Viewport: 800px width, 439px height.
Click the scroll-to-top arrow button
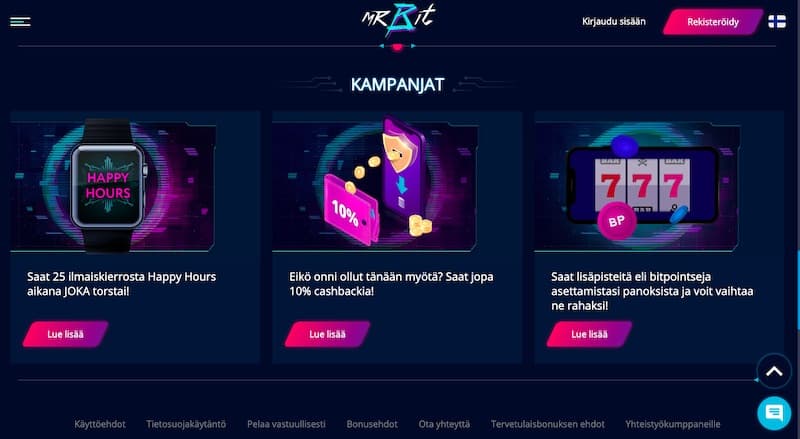point(774,371)
